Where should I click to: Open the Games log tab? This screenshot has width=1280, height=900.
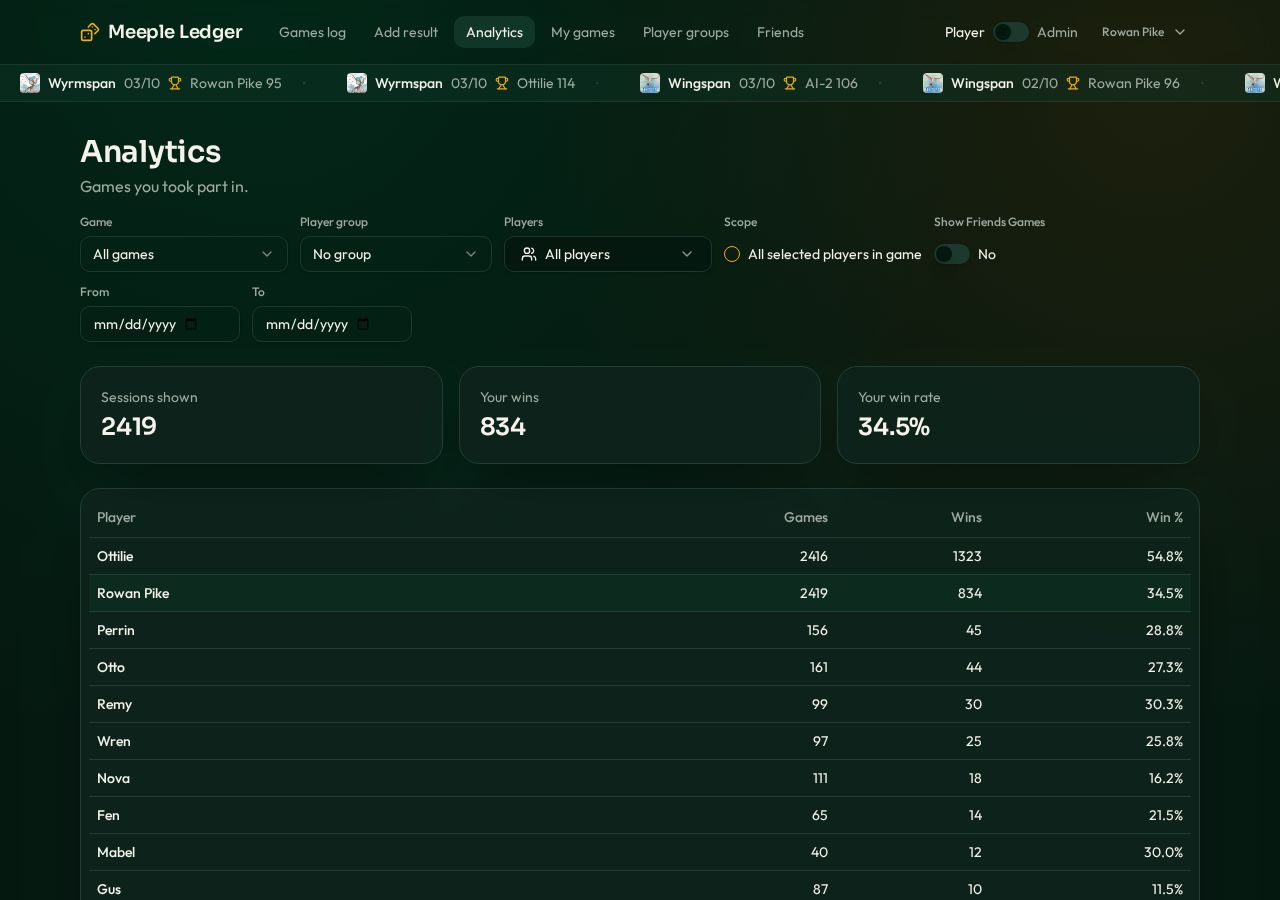pyautogui.click(x=312, y=32)
